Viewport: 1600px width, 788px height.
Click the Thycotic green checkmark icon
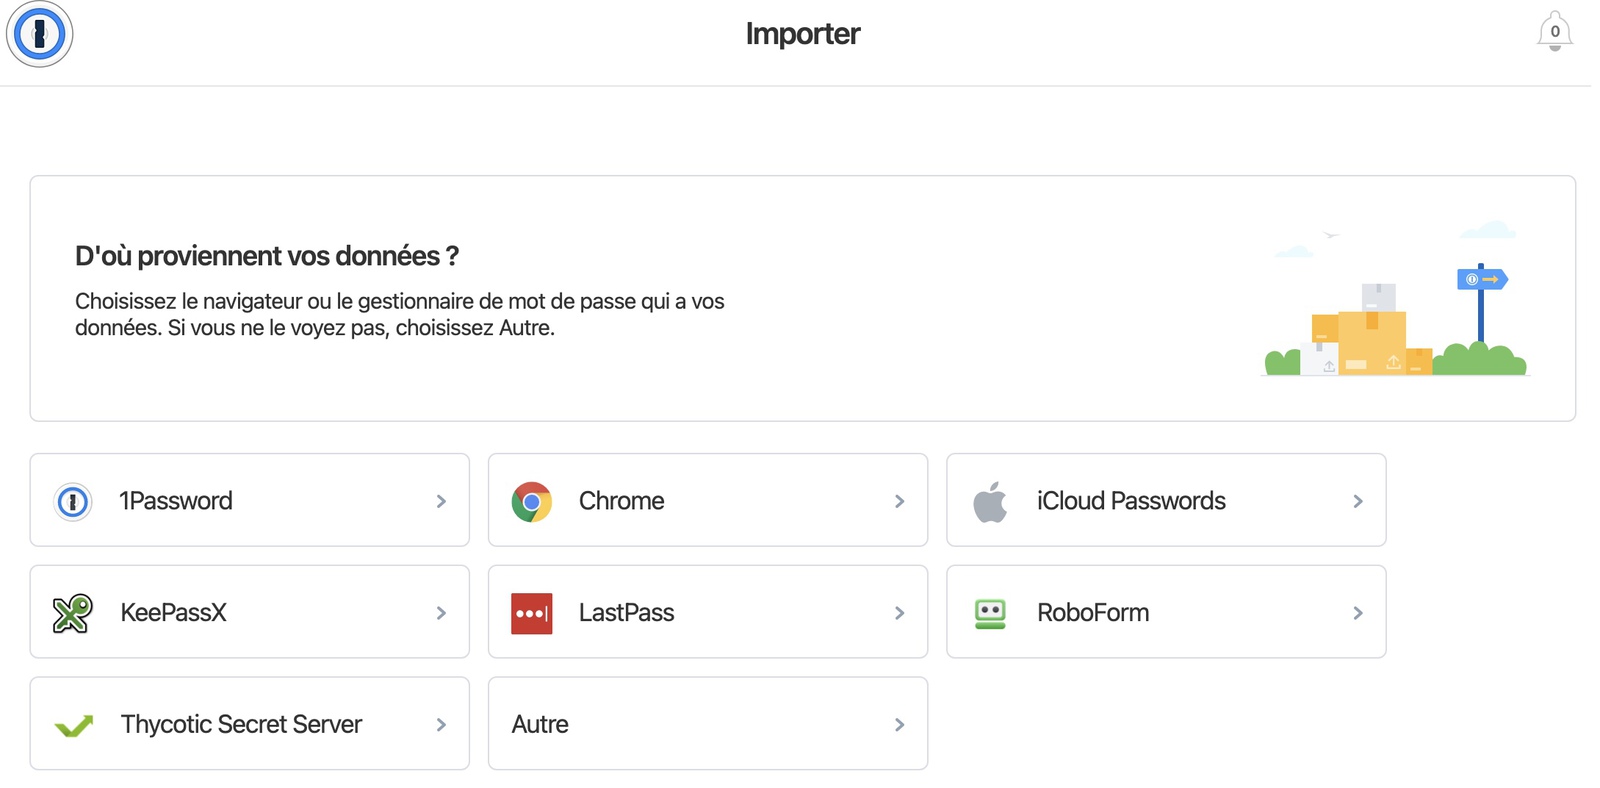pyautogui.click(x=73, y=725)
